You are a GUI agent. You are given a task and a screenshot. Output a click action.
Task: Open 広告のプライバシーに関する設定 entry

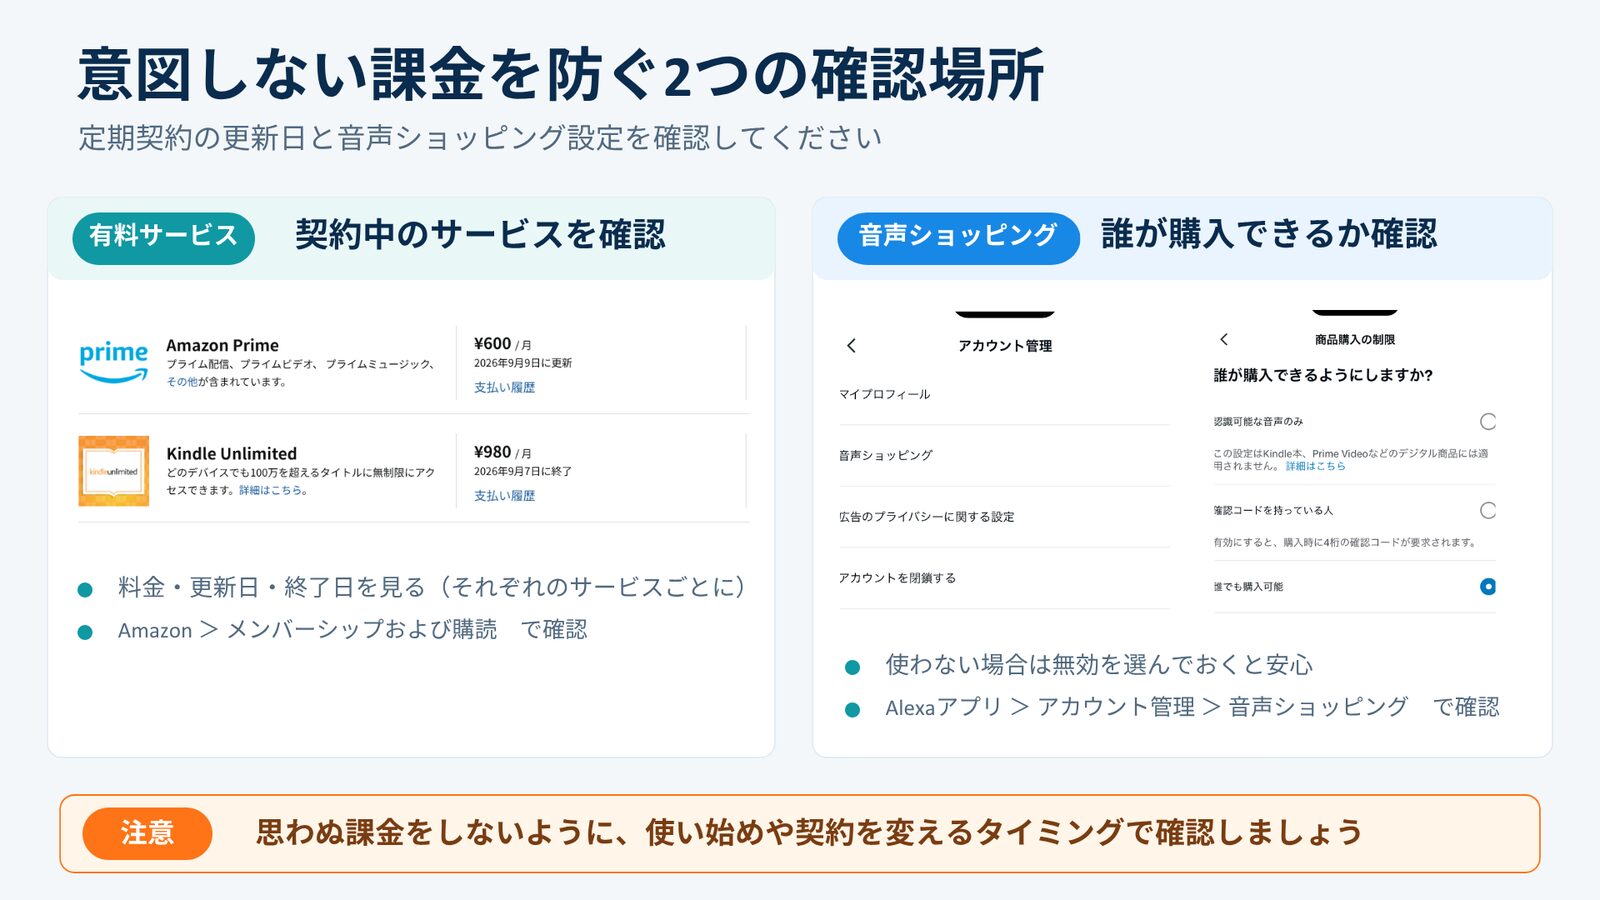tap(1004, 517)
